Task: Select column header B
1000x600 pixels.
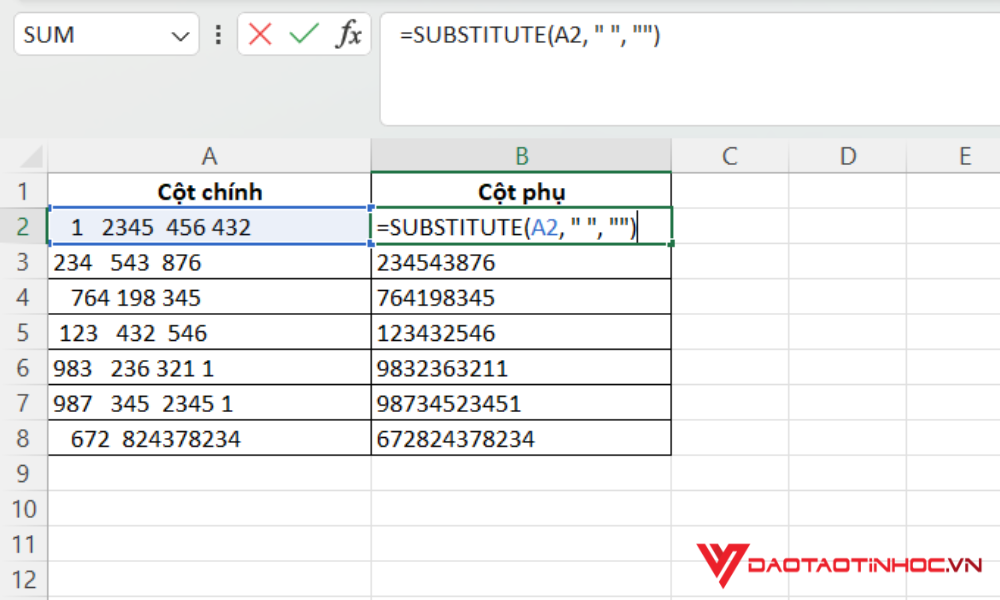Action: pos(523,156)
